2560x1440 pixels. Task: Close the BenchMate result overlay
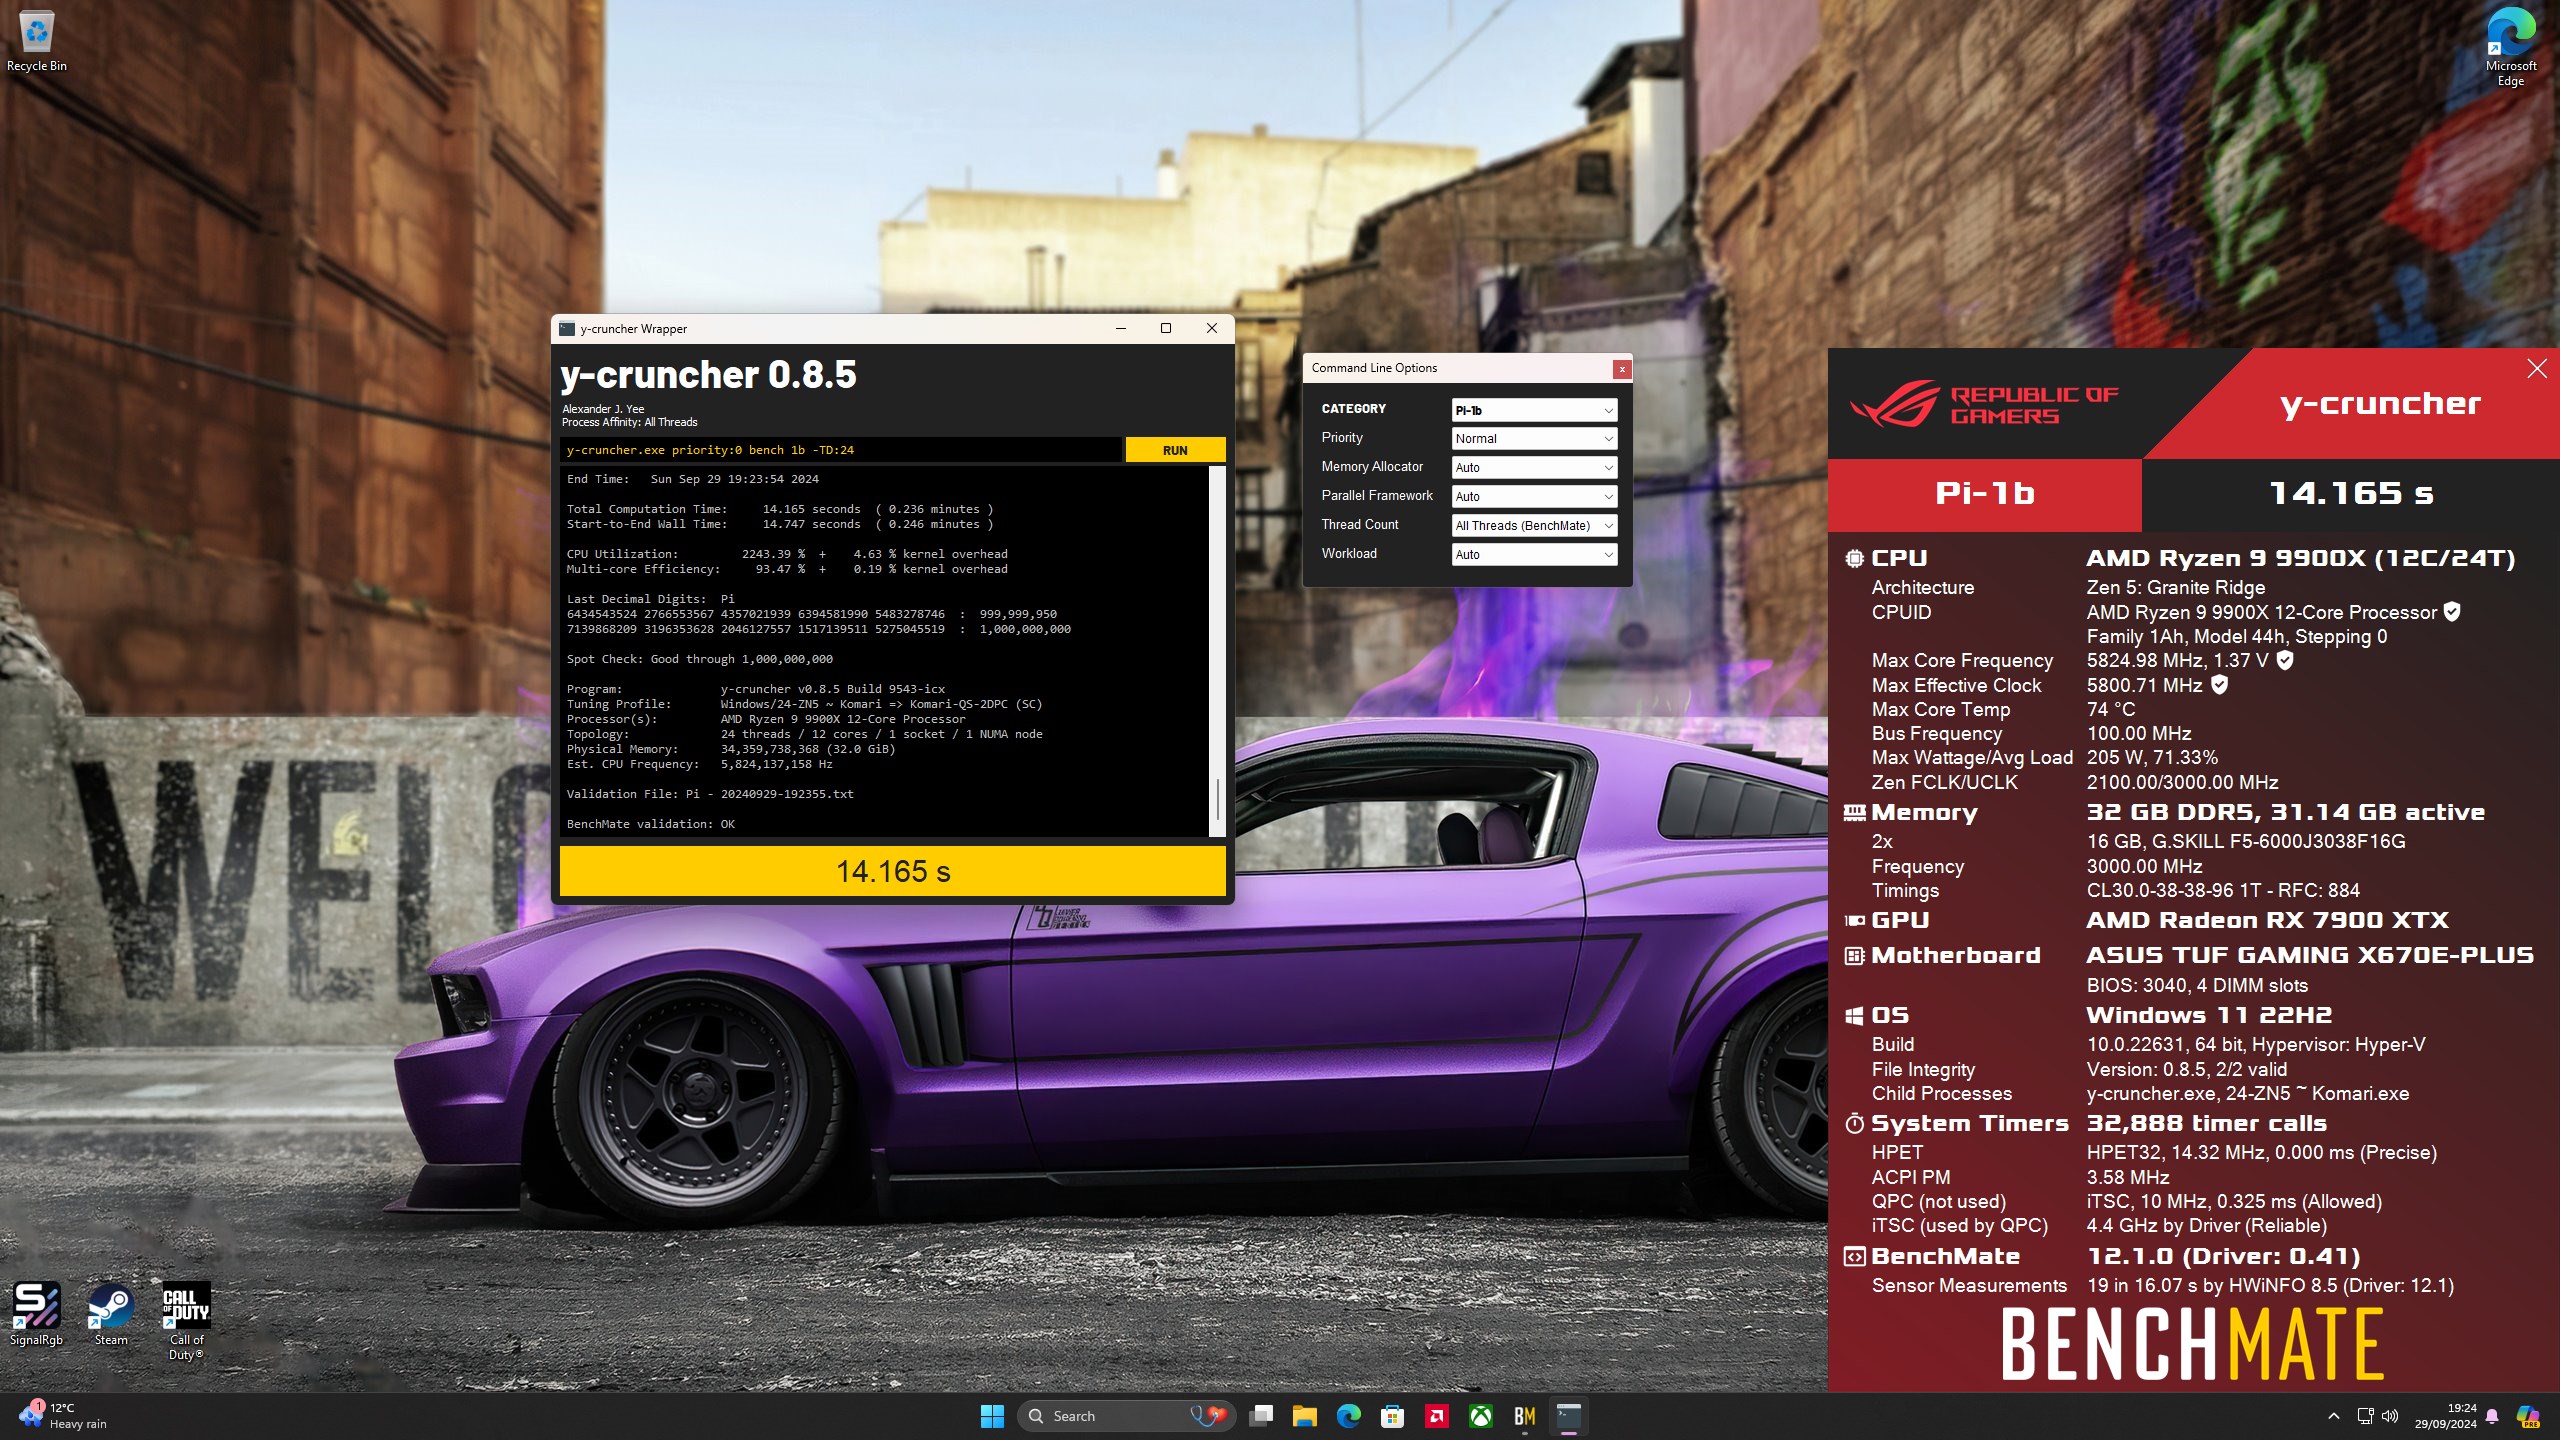[2537, 369]
